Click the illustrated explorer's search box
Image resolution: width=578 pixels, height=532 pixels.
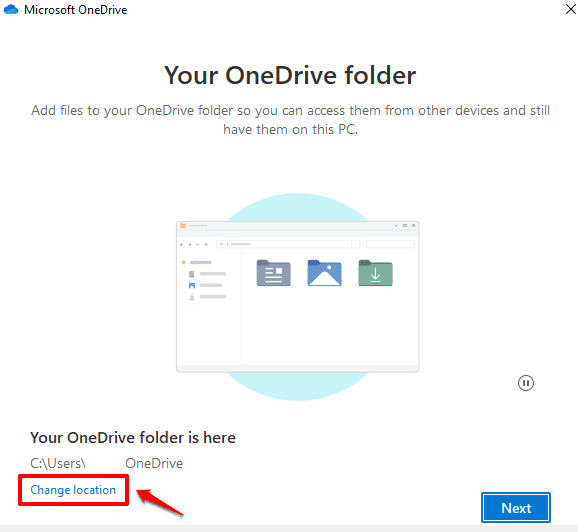(x=390, y=244)
